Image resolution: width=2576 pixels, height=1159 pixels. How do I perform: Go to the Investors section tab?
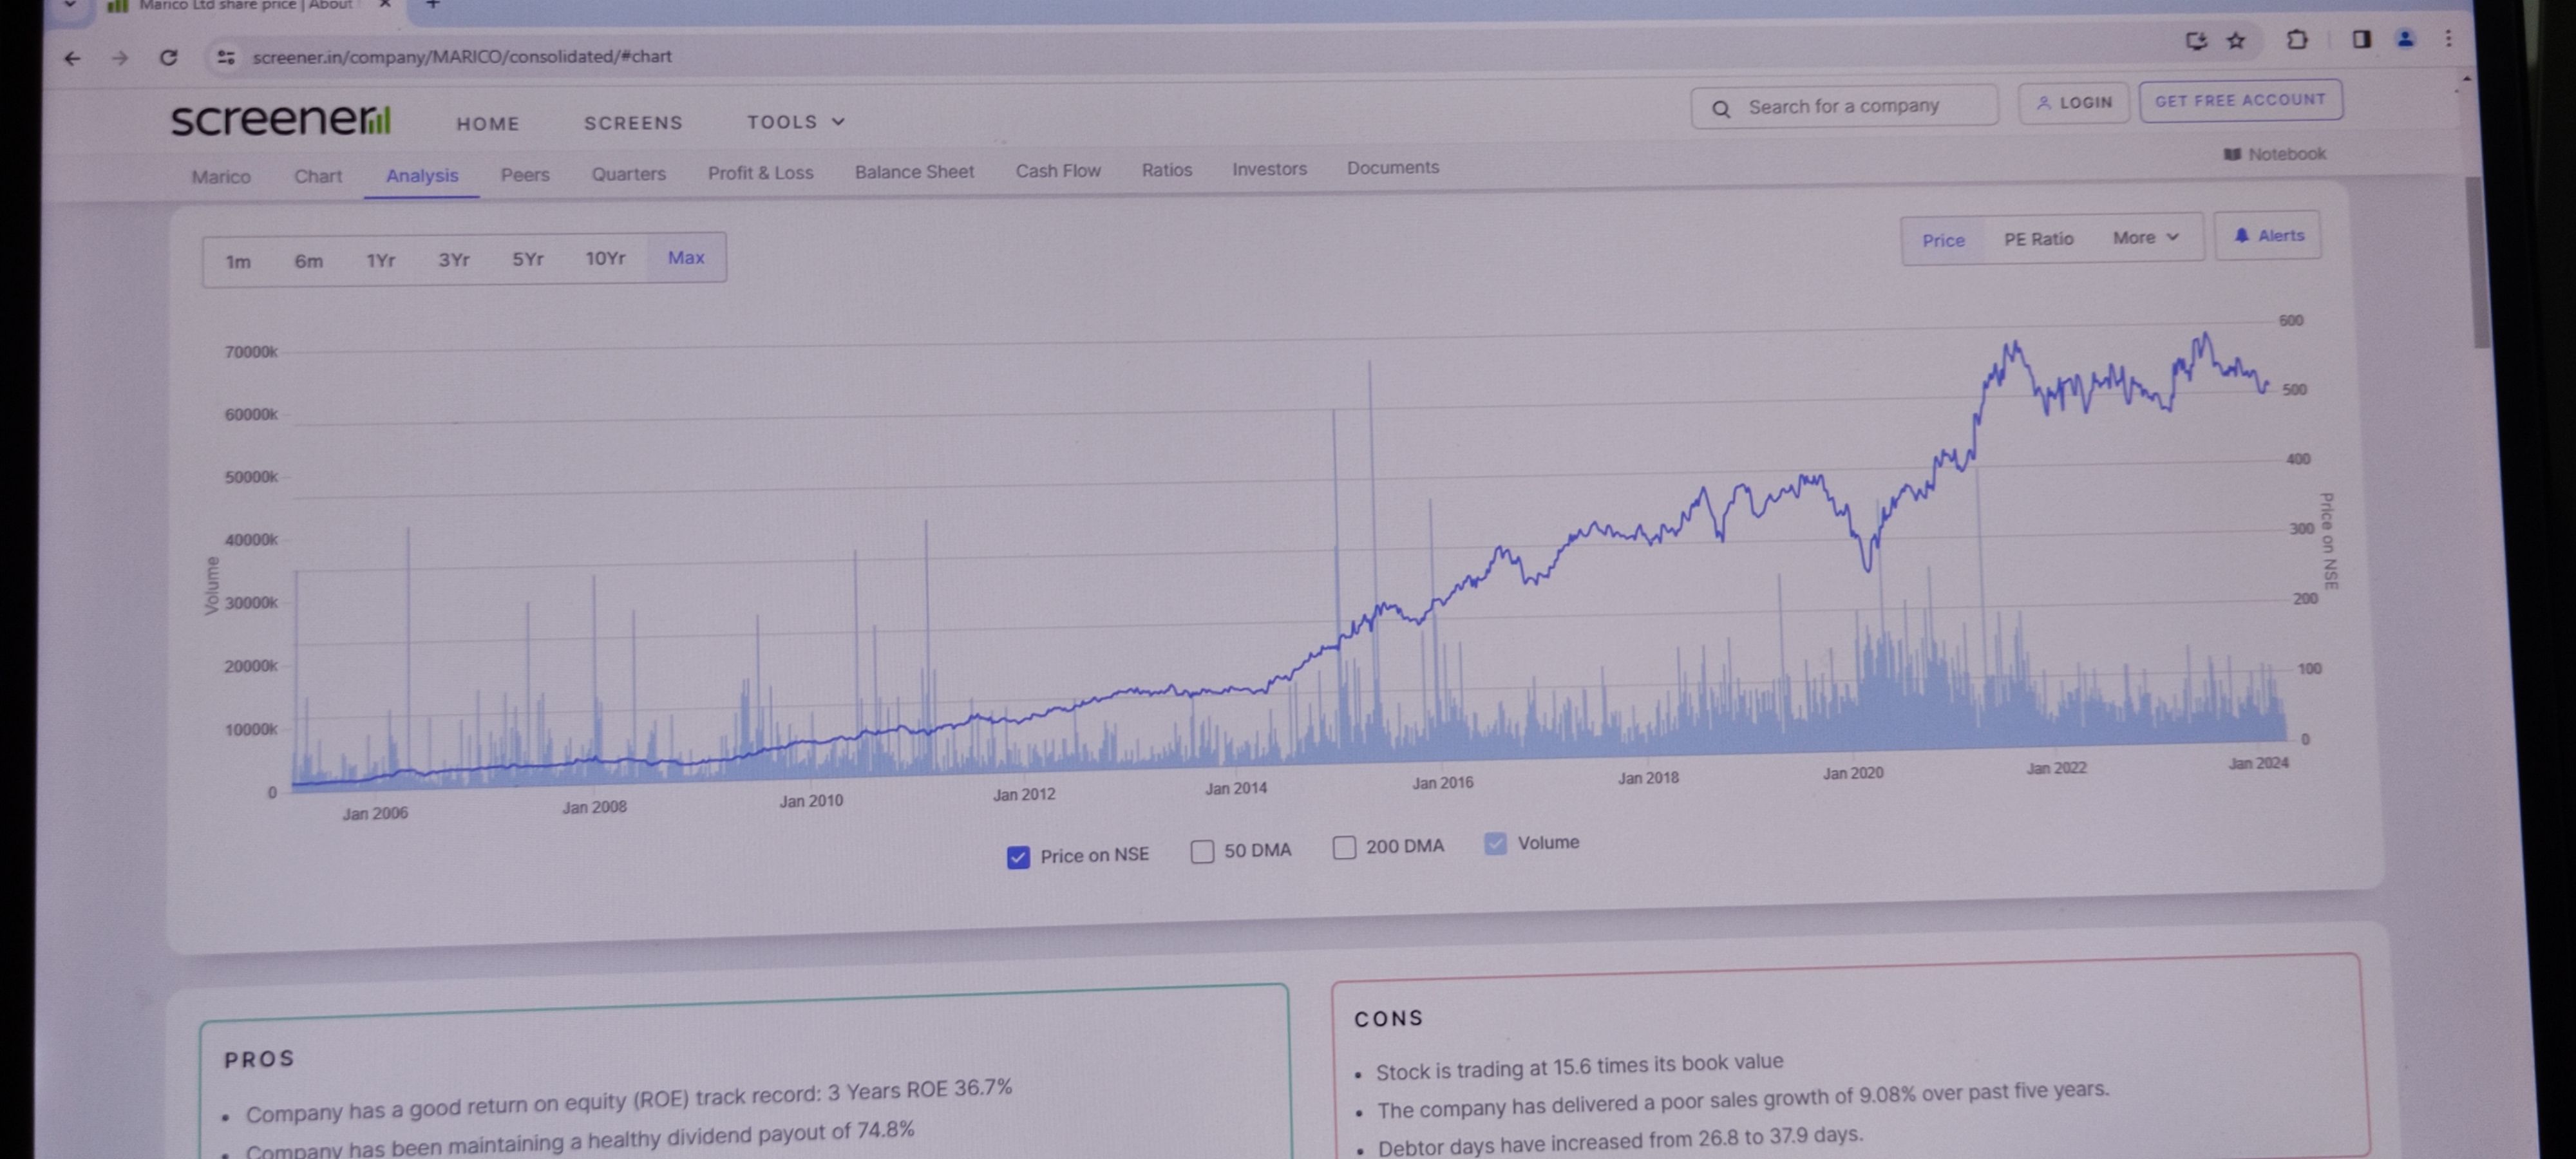(1269, 169)
